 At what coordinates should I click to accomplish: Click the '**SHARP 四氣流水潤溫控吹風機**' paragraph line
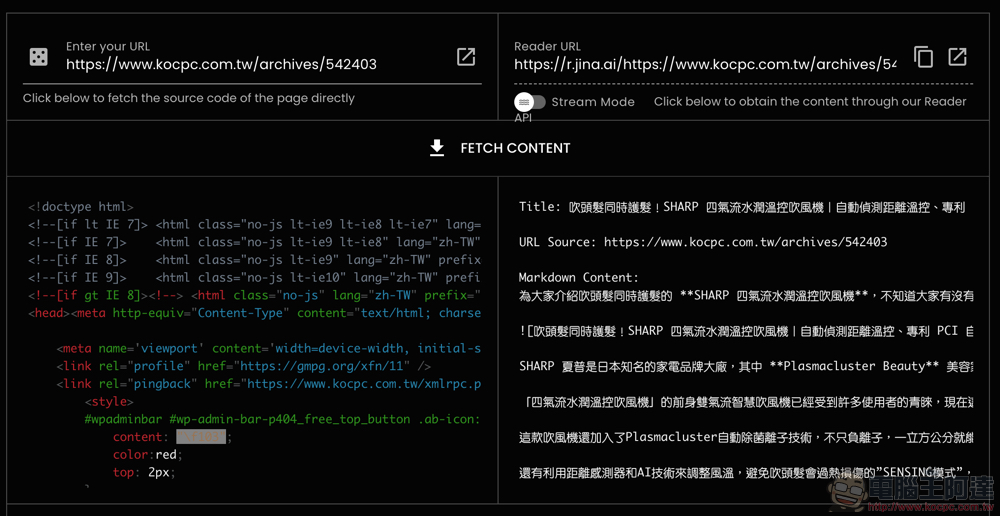[x=746, y=295]
